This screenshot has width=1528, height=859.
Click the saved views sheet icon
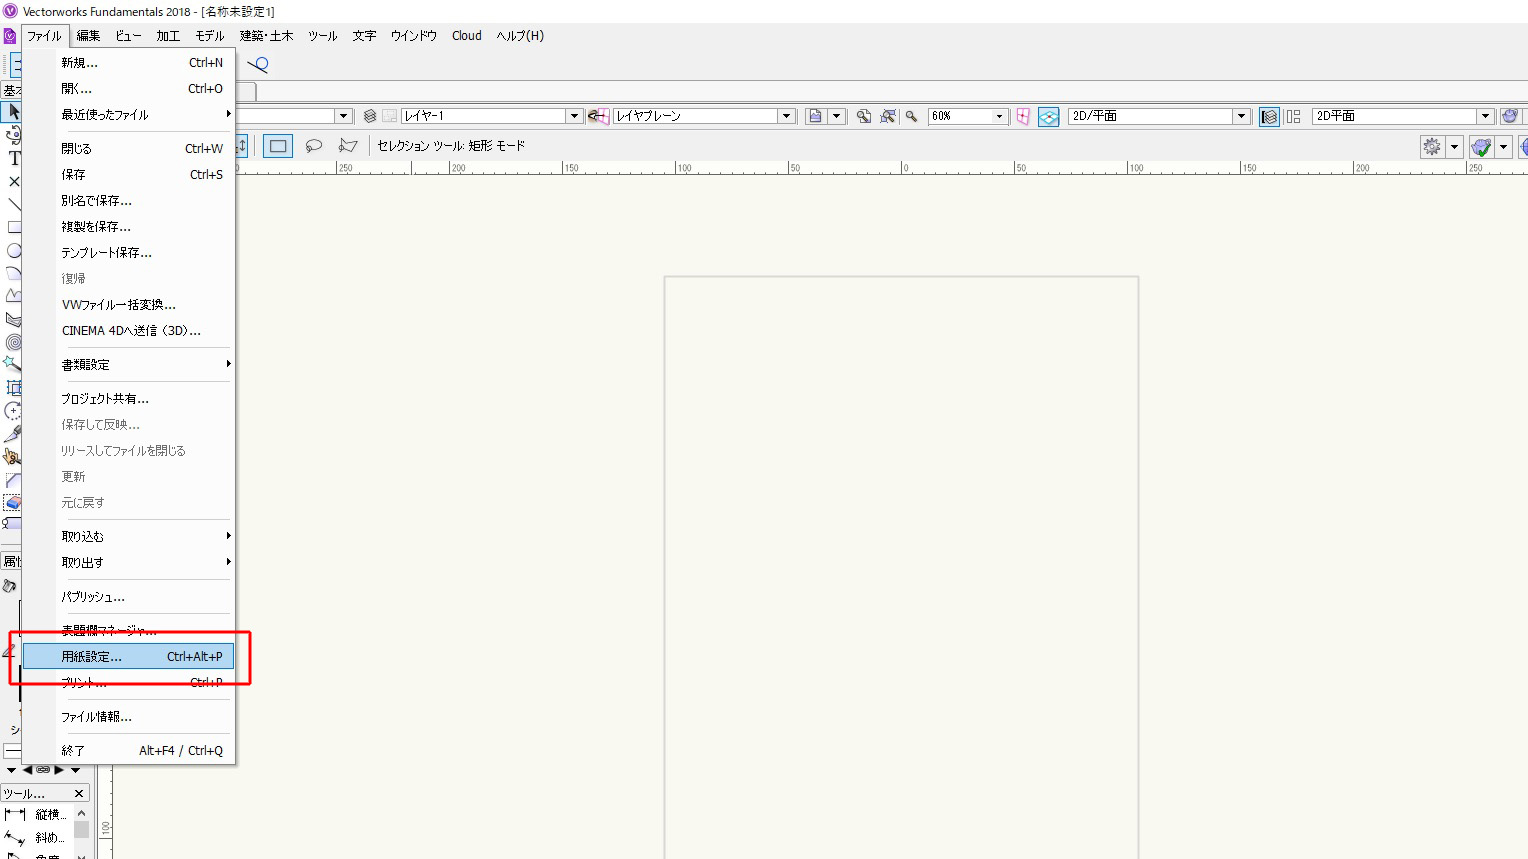pyautogui.click(x=816, y=116)
